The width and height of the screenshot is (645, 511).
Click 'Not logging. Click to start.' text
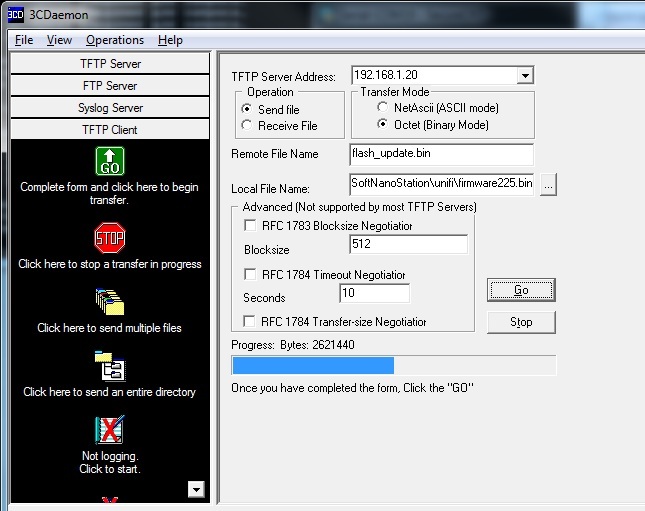click(110, 462)
